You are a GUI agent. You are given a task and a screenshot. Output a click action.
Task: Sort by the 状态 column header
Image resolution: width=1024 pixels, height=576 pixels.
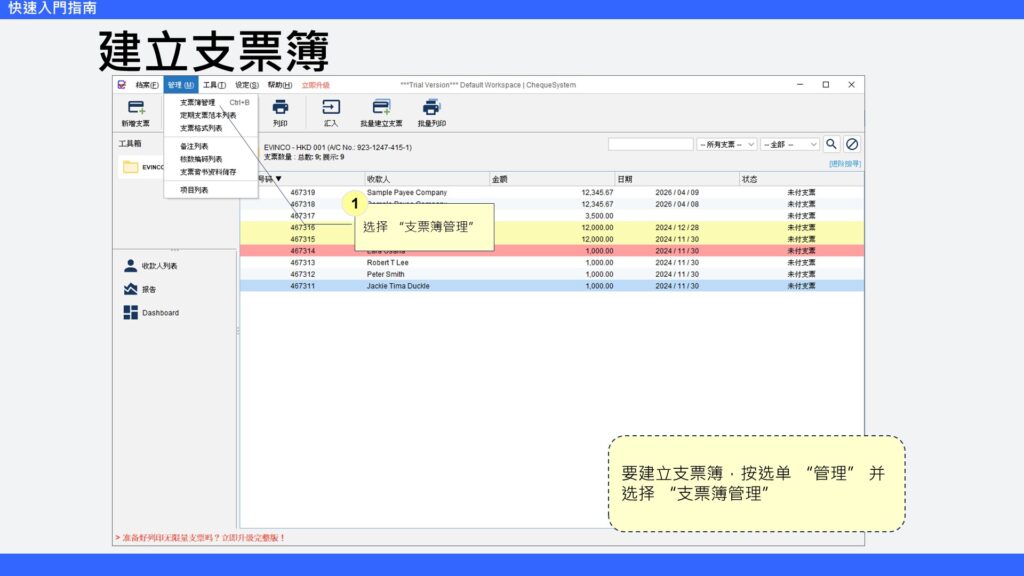(x=801, y=179)
